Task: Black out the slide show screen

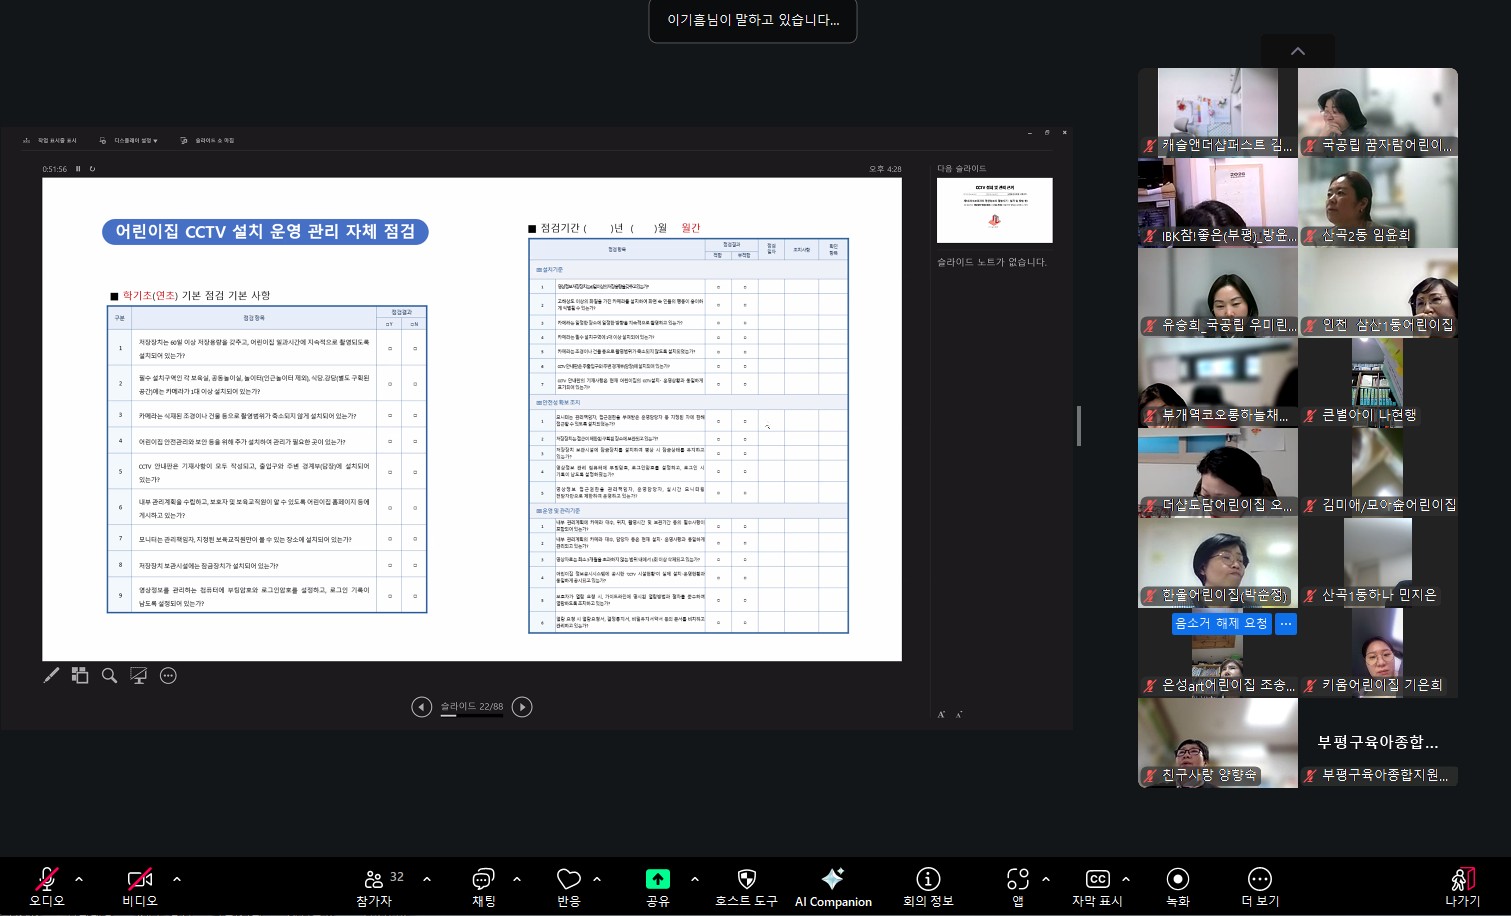Action: coord(139,676)
